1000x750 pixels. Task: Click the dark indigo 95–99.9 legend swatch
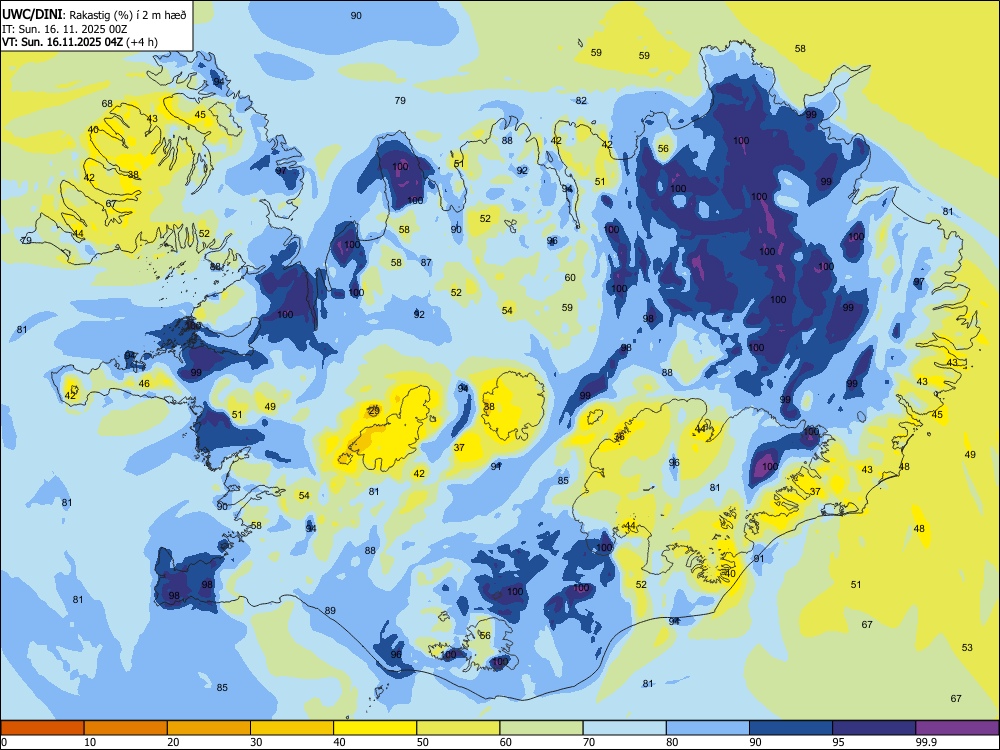point(874,728)
